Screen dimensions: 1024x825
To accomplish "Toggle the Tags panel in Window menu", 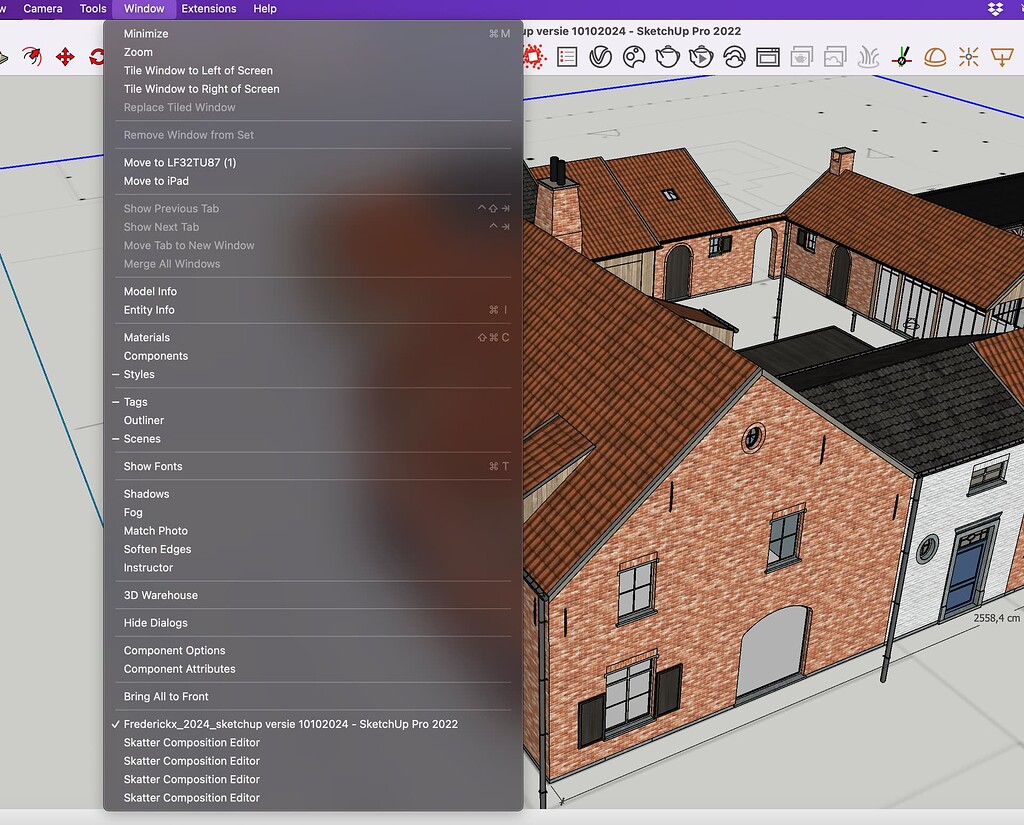I will [135, 402].
